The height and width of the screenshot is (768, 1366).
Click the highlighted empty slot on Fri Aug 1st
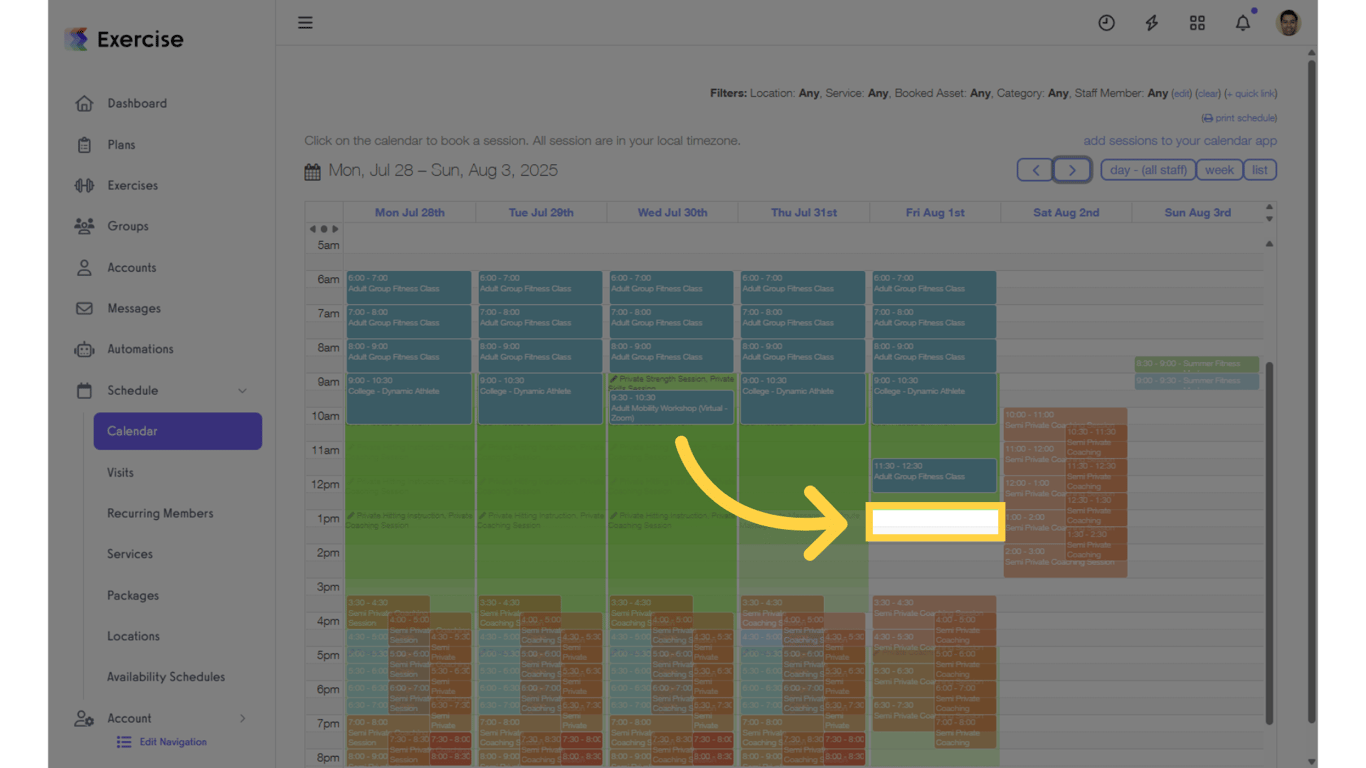pos(934,521)
